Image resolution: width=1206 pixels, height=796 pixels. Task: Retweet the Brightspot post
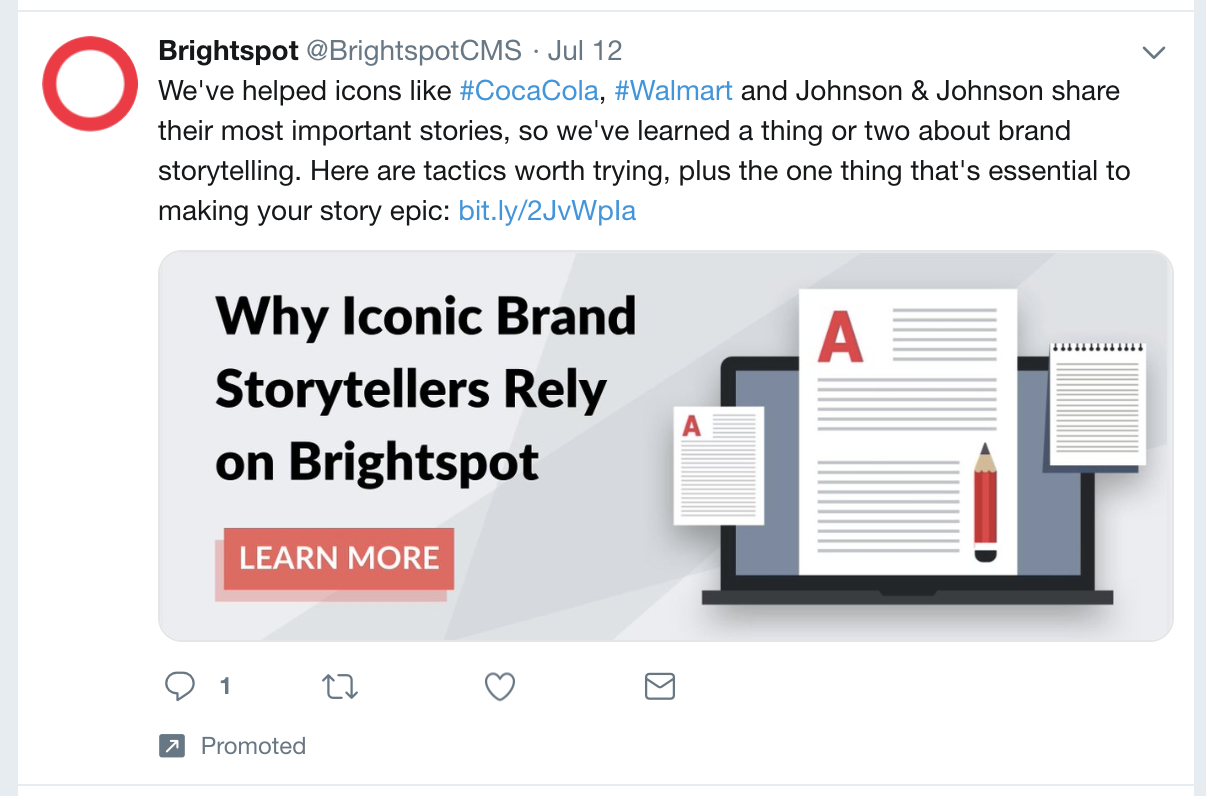[340, 686]
